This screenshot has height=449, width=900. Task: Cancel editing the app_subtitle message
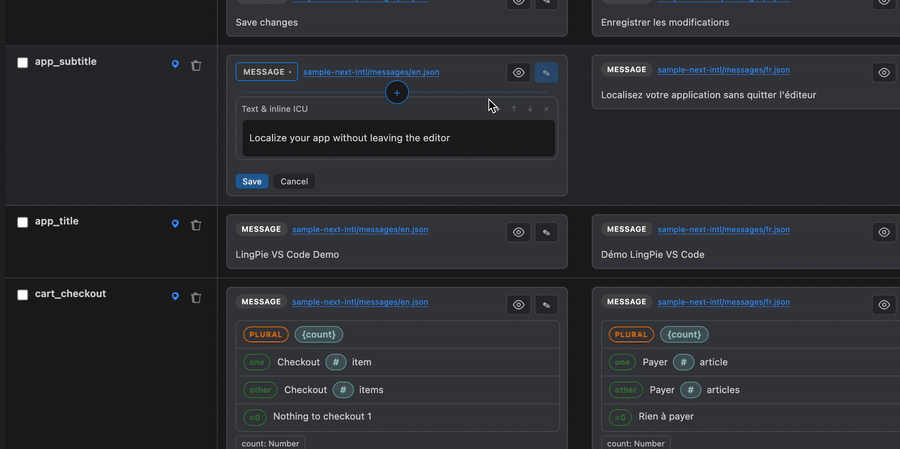(x=294, y=181)
